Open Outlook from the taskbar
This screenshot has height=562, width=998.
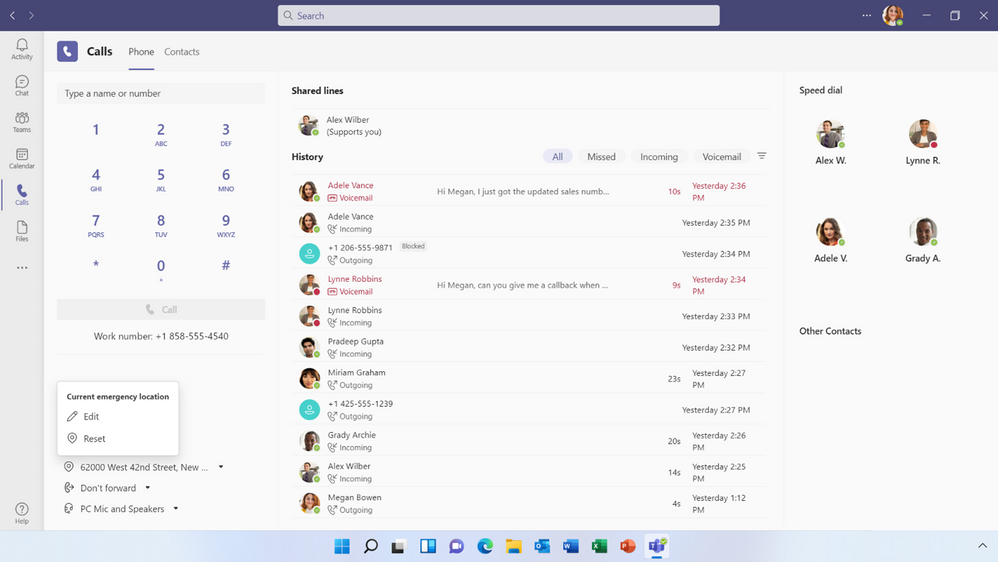click(x=542, y=546)
